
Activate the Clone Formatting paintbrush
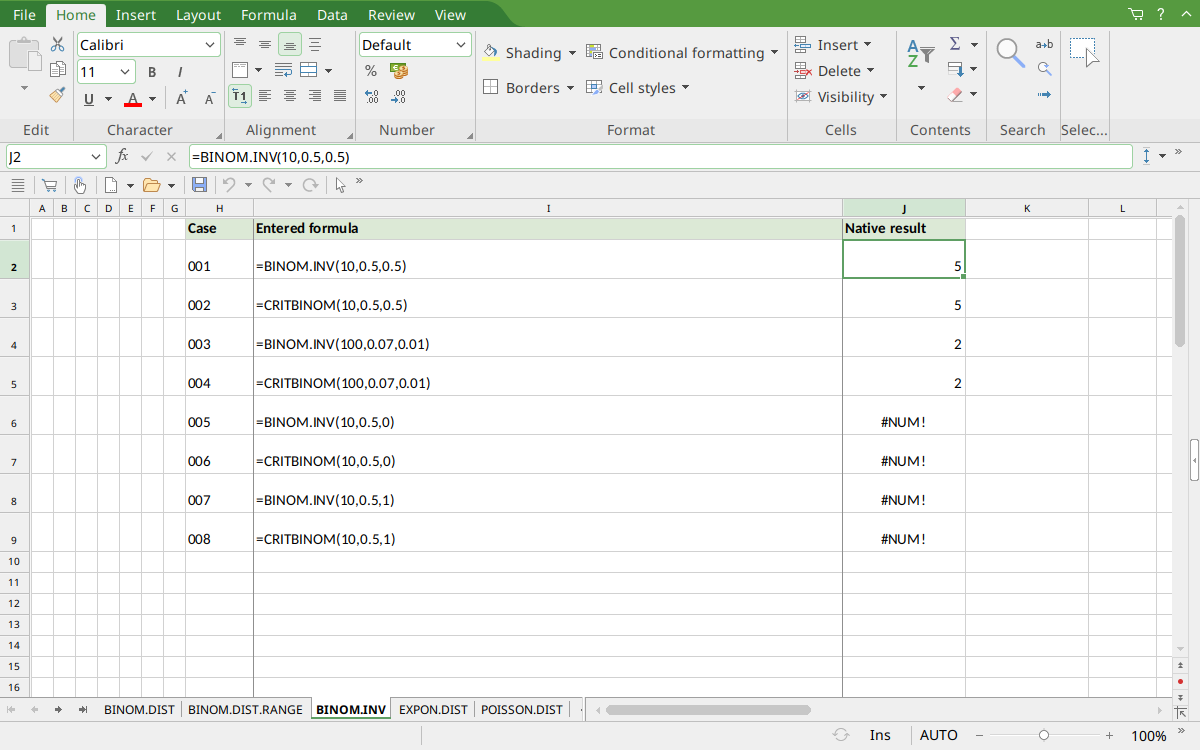point(57,95)
